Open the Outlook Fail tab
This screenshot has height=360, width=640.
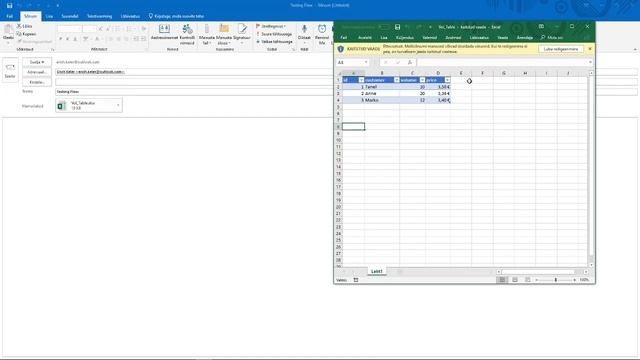click(9, 16)
